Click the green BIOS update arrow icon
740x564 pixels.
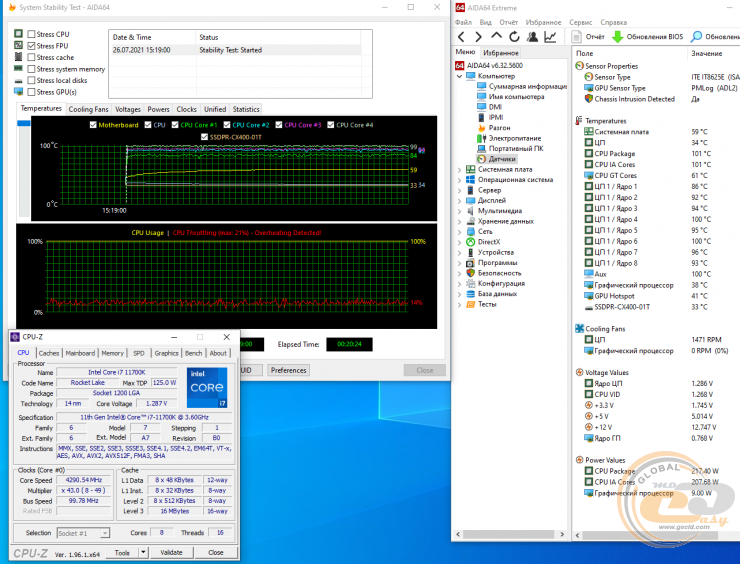coord(617,36)
